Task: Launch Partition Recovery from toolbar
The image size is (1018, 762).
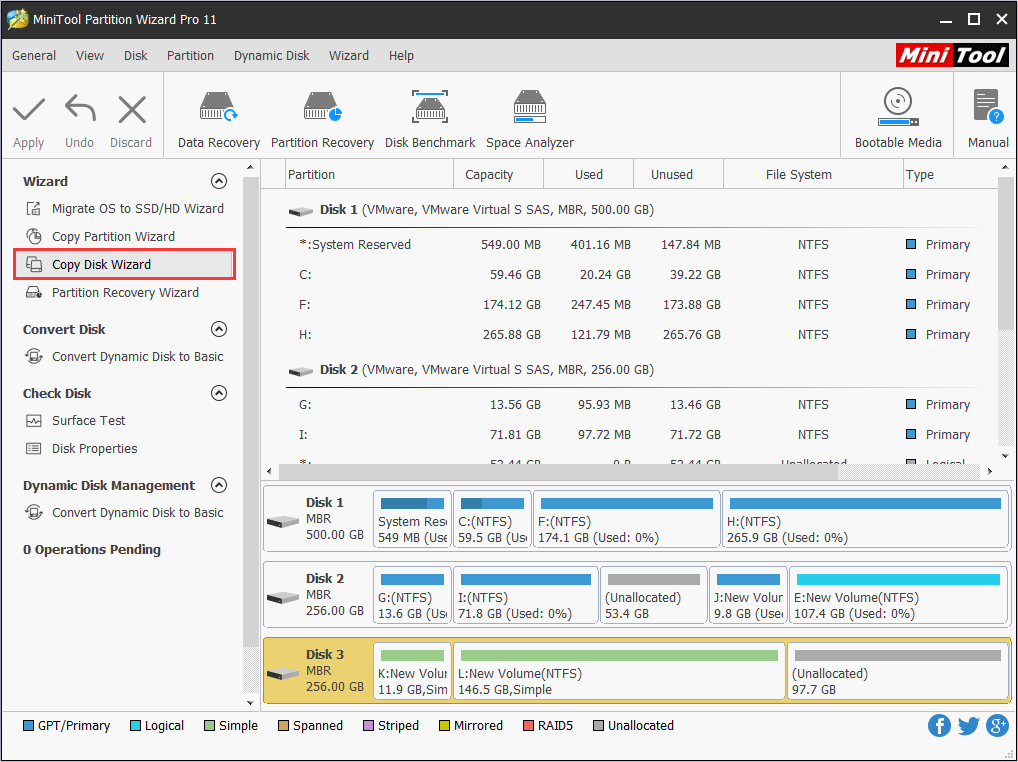Action: [322, 119]
